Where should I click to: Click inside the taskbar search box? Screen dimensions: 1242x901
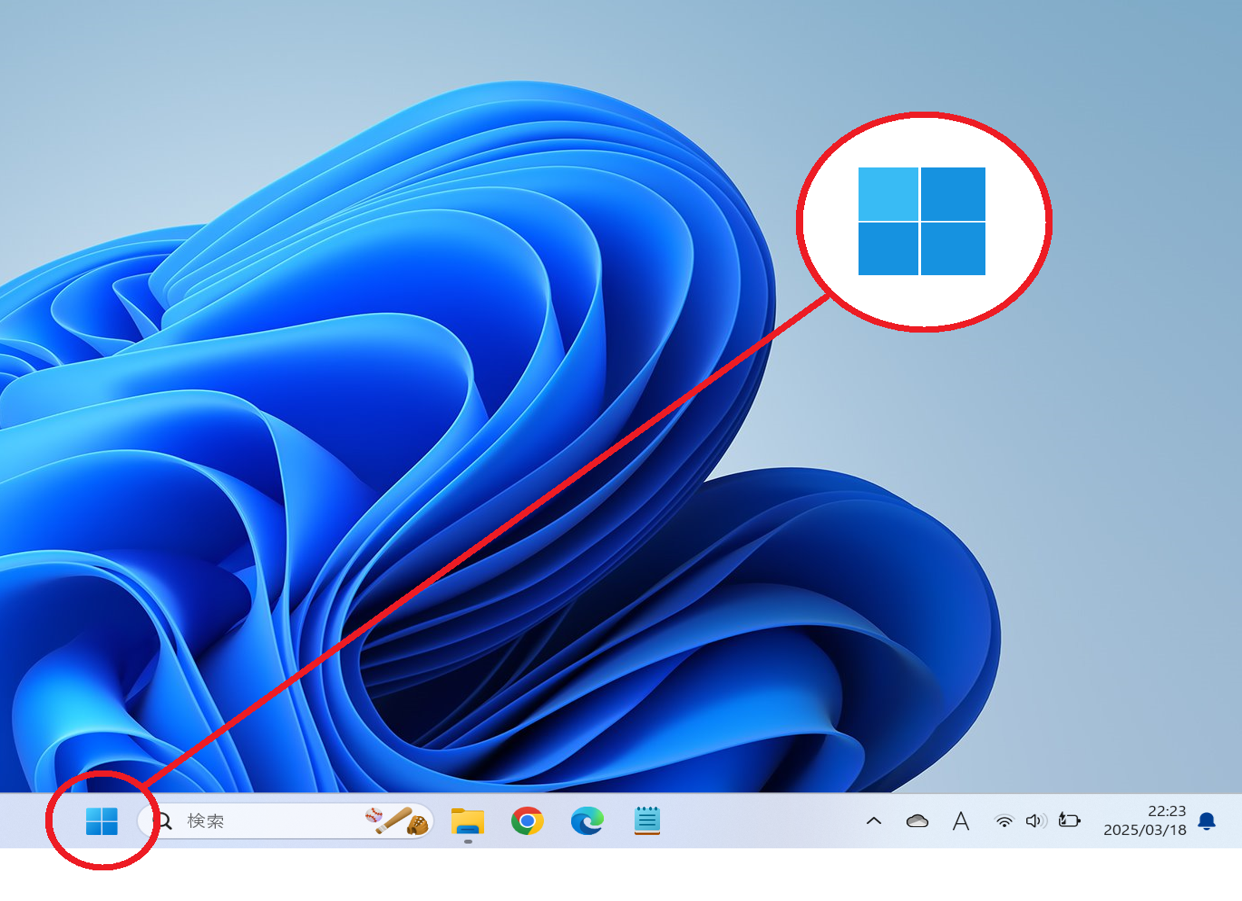click(x=260, y=820)
